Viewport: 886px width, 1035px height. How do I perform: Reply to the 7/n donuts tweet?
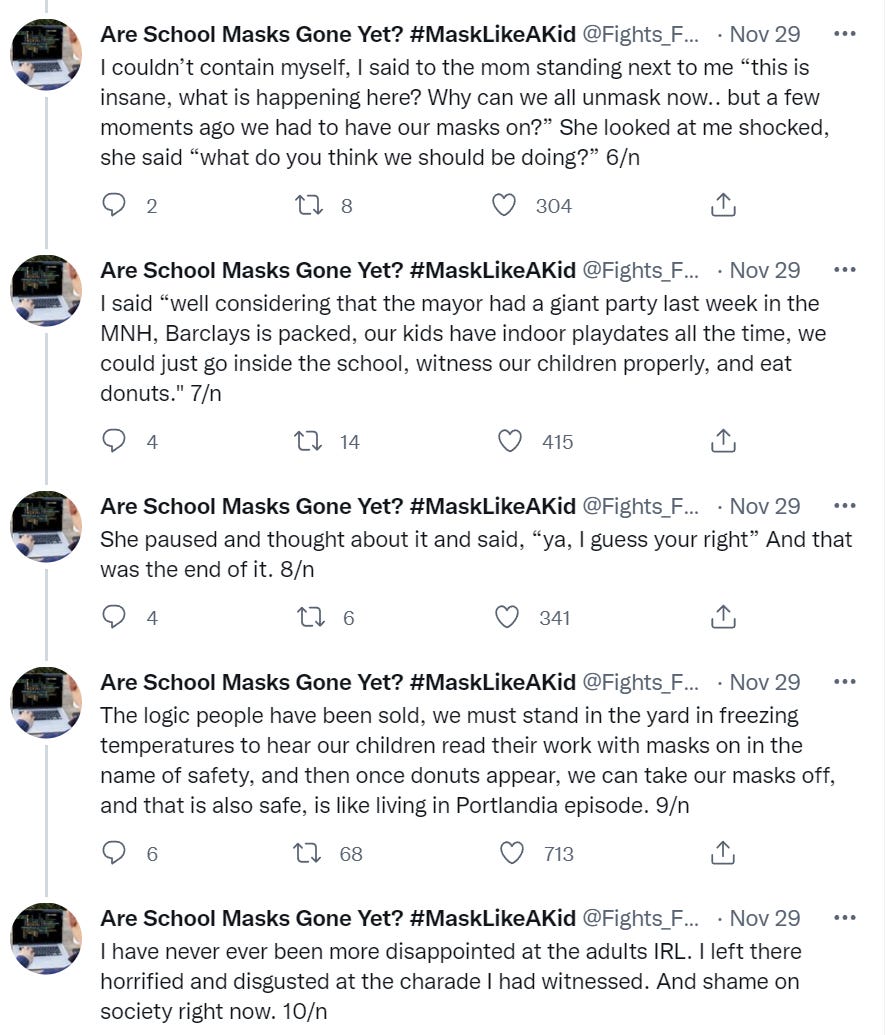coord(115,441)
